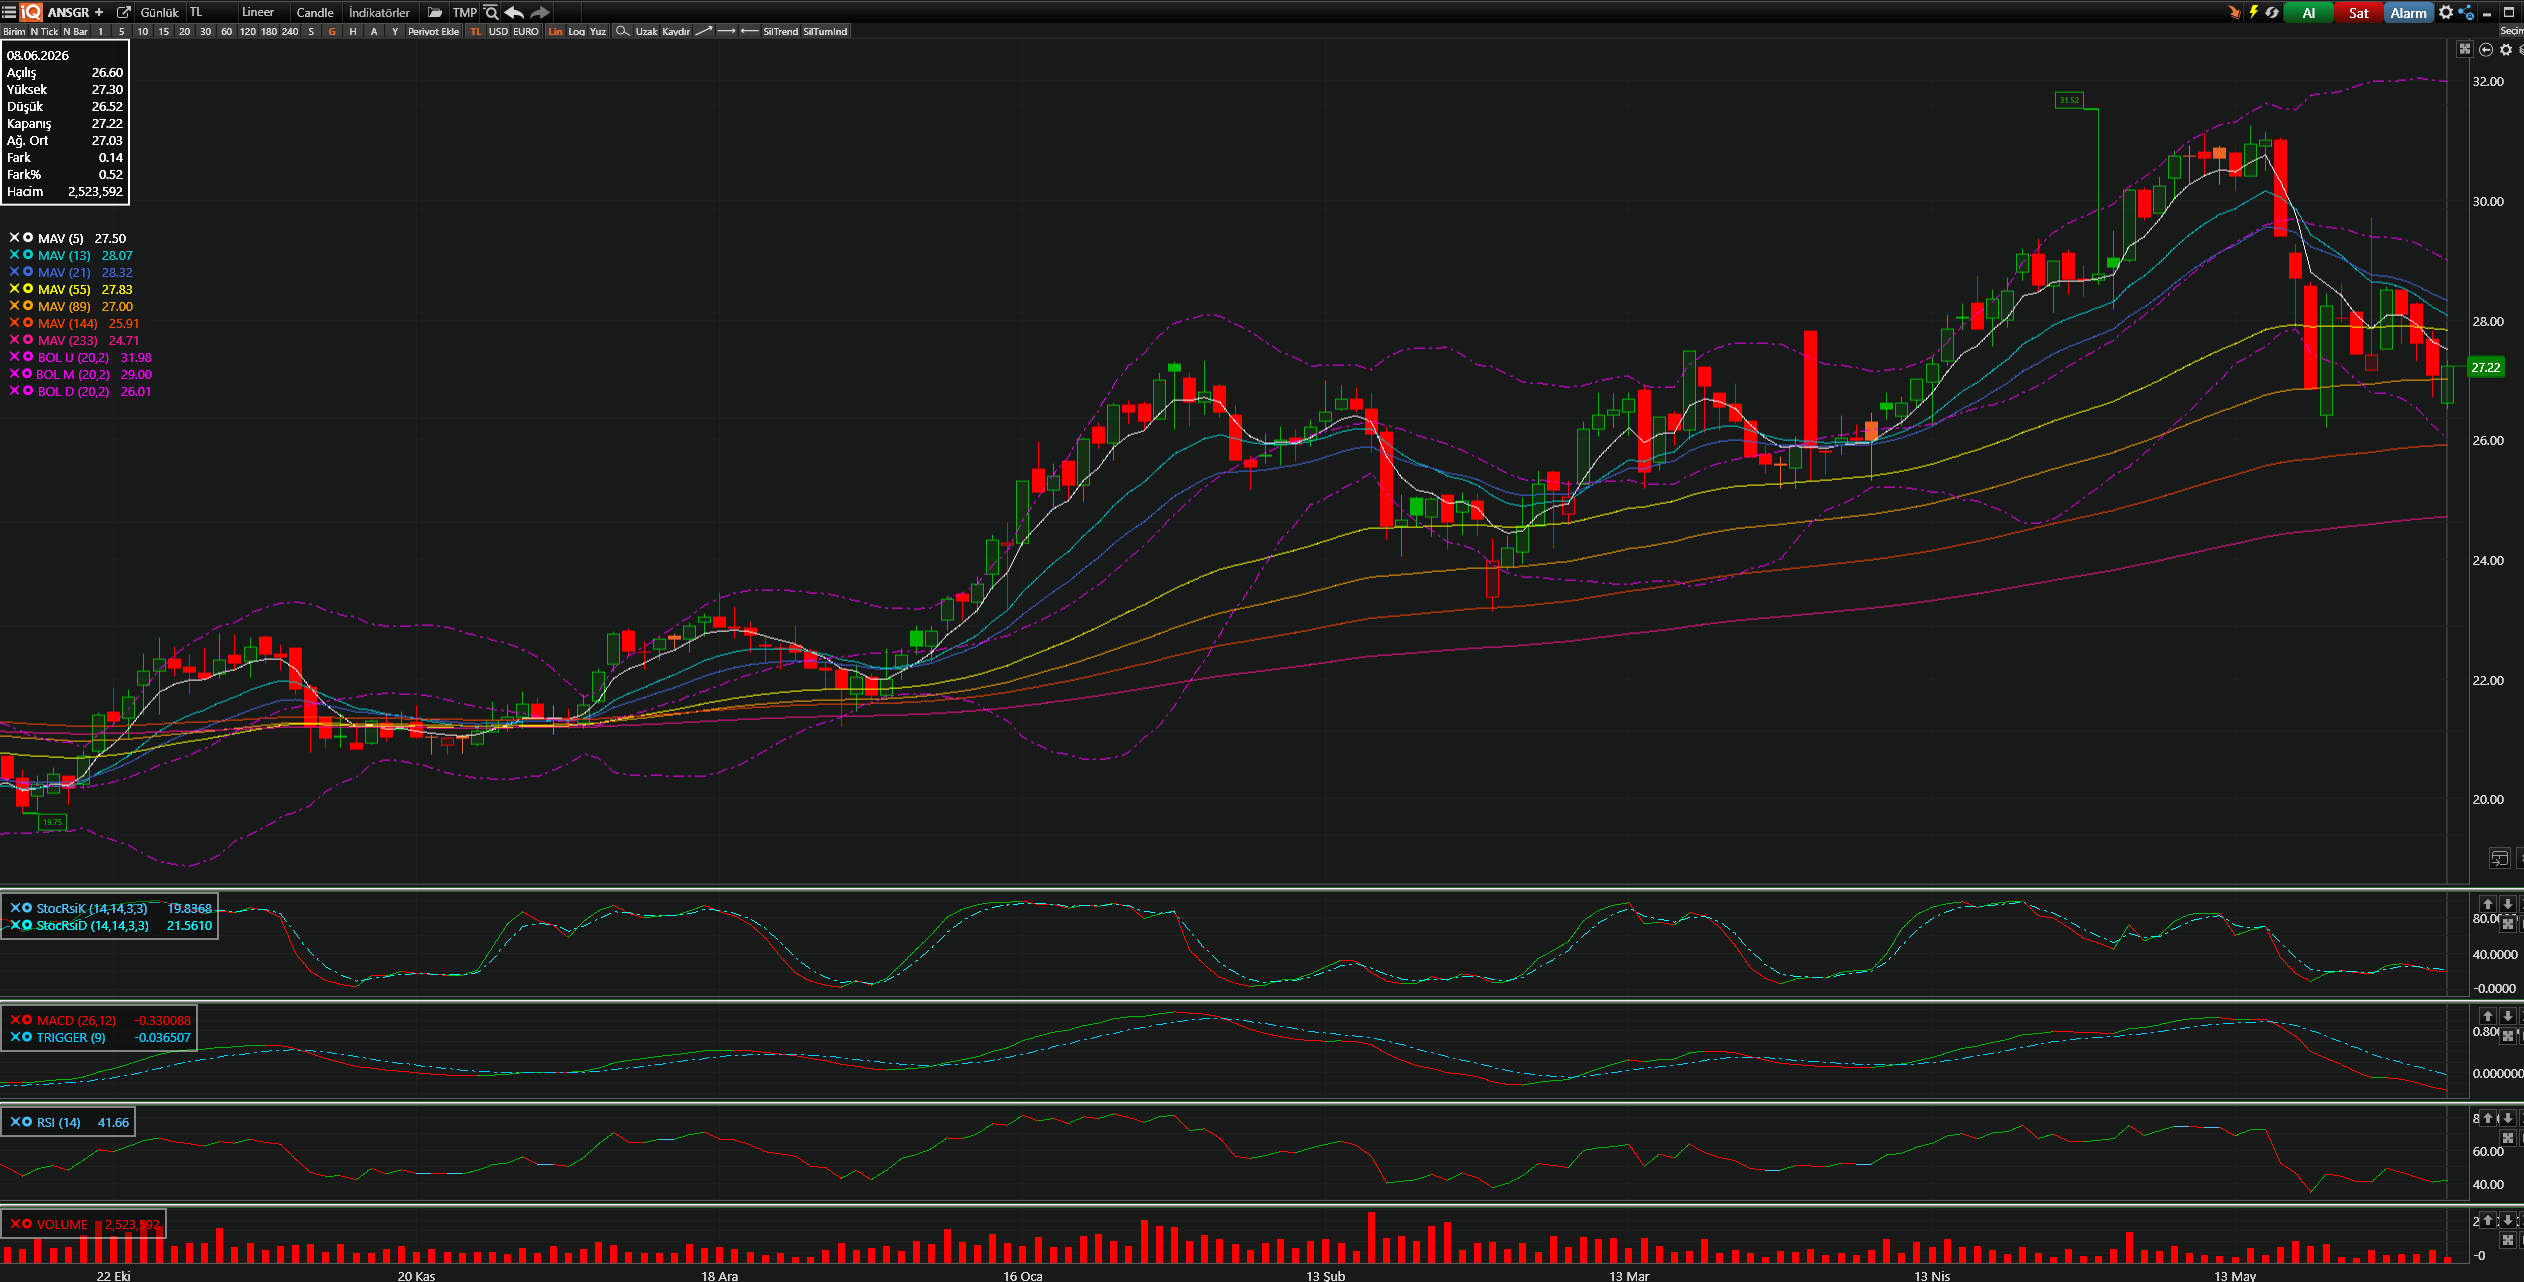Toggle MAV (13) circle visibility marker
2524x1282 pixels.
(x=28, y=255)
